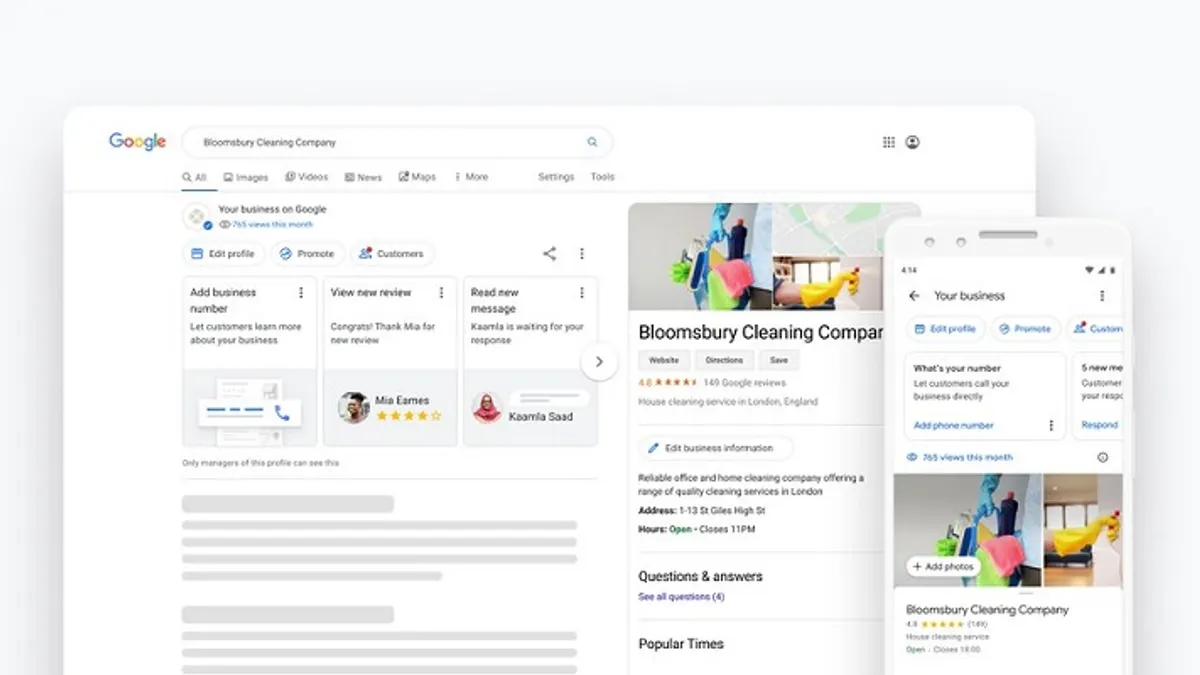
Task: Switch to the Videos tab
Action: pos(306,177)
